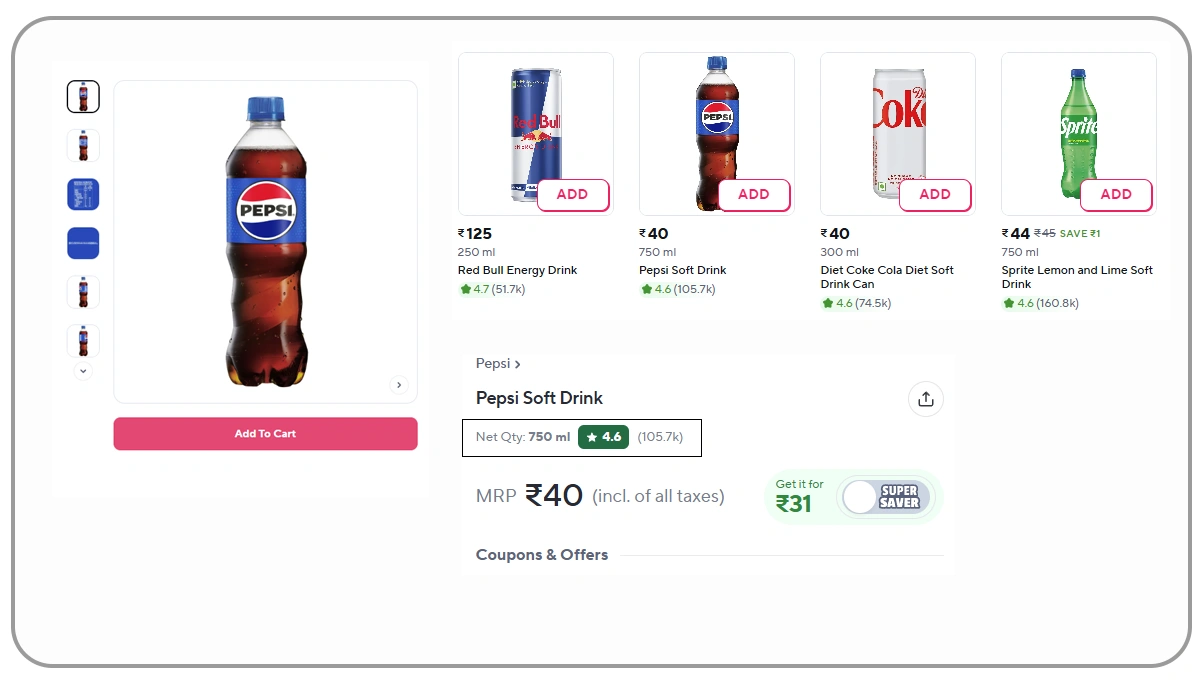Share the Pepsi Soft Drink product

coord(925,398)
